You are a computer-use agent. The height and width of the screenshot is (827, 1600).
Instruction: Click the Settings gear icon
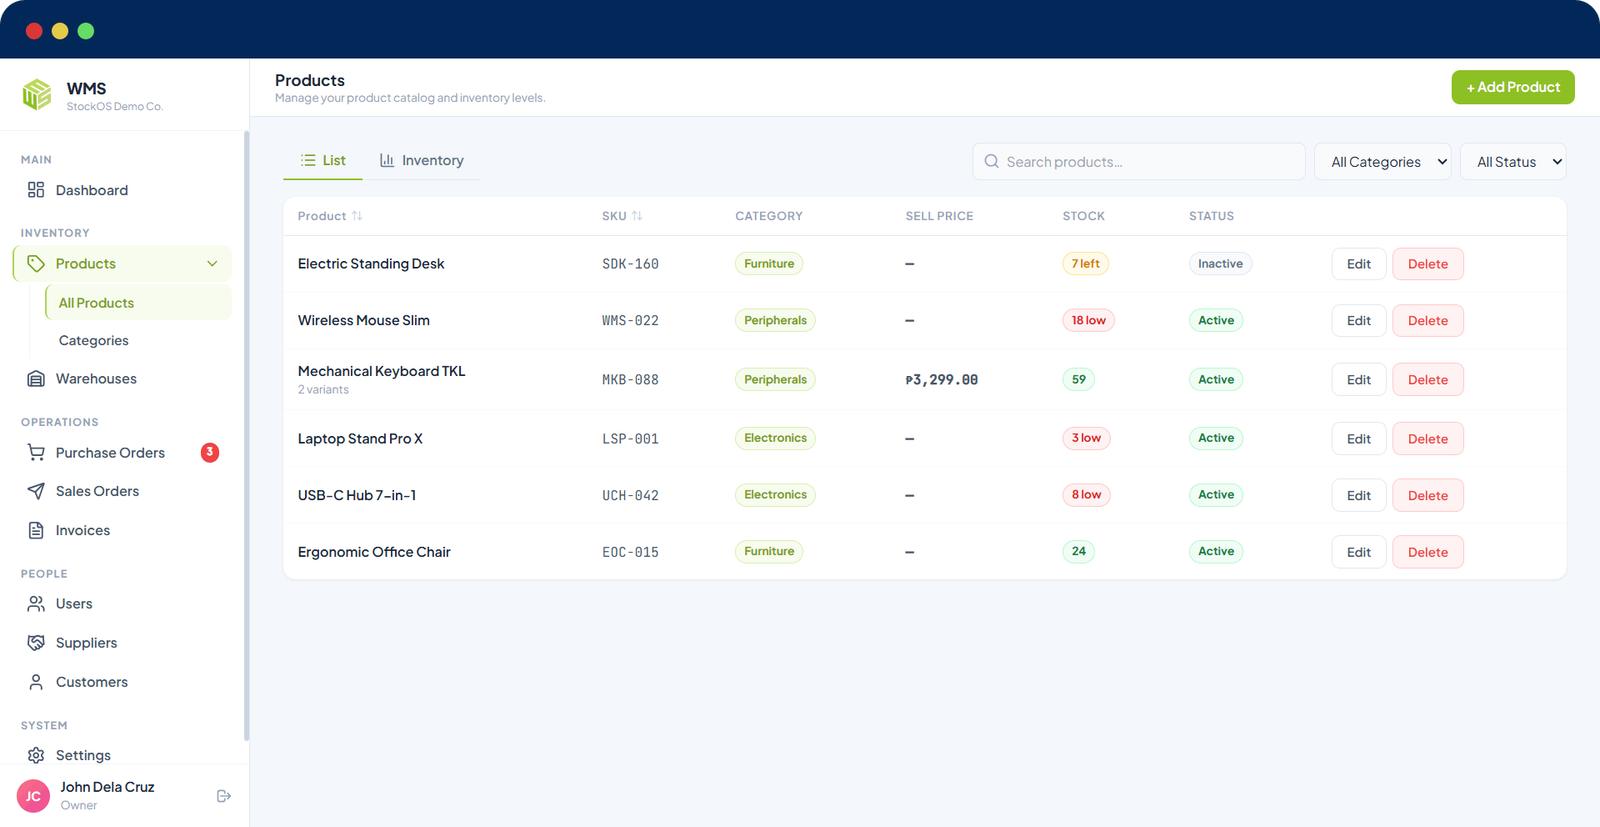36,755
